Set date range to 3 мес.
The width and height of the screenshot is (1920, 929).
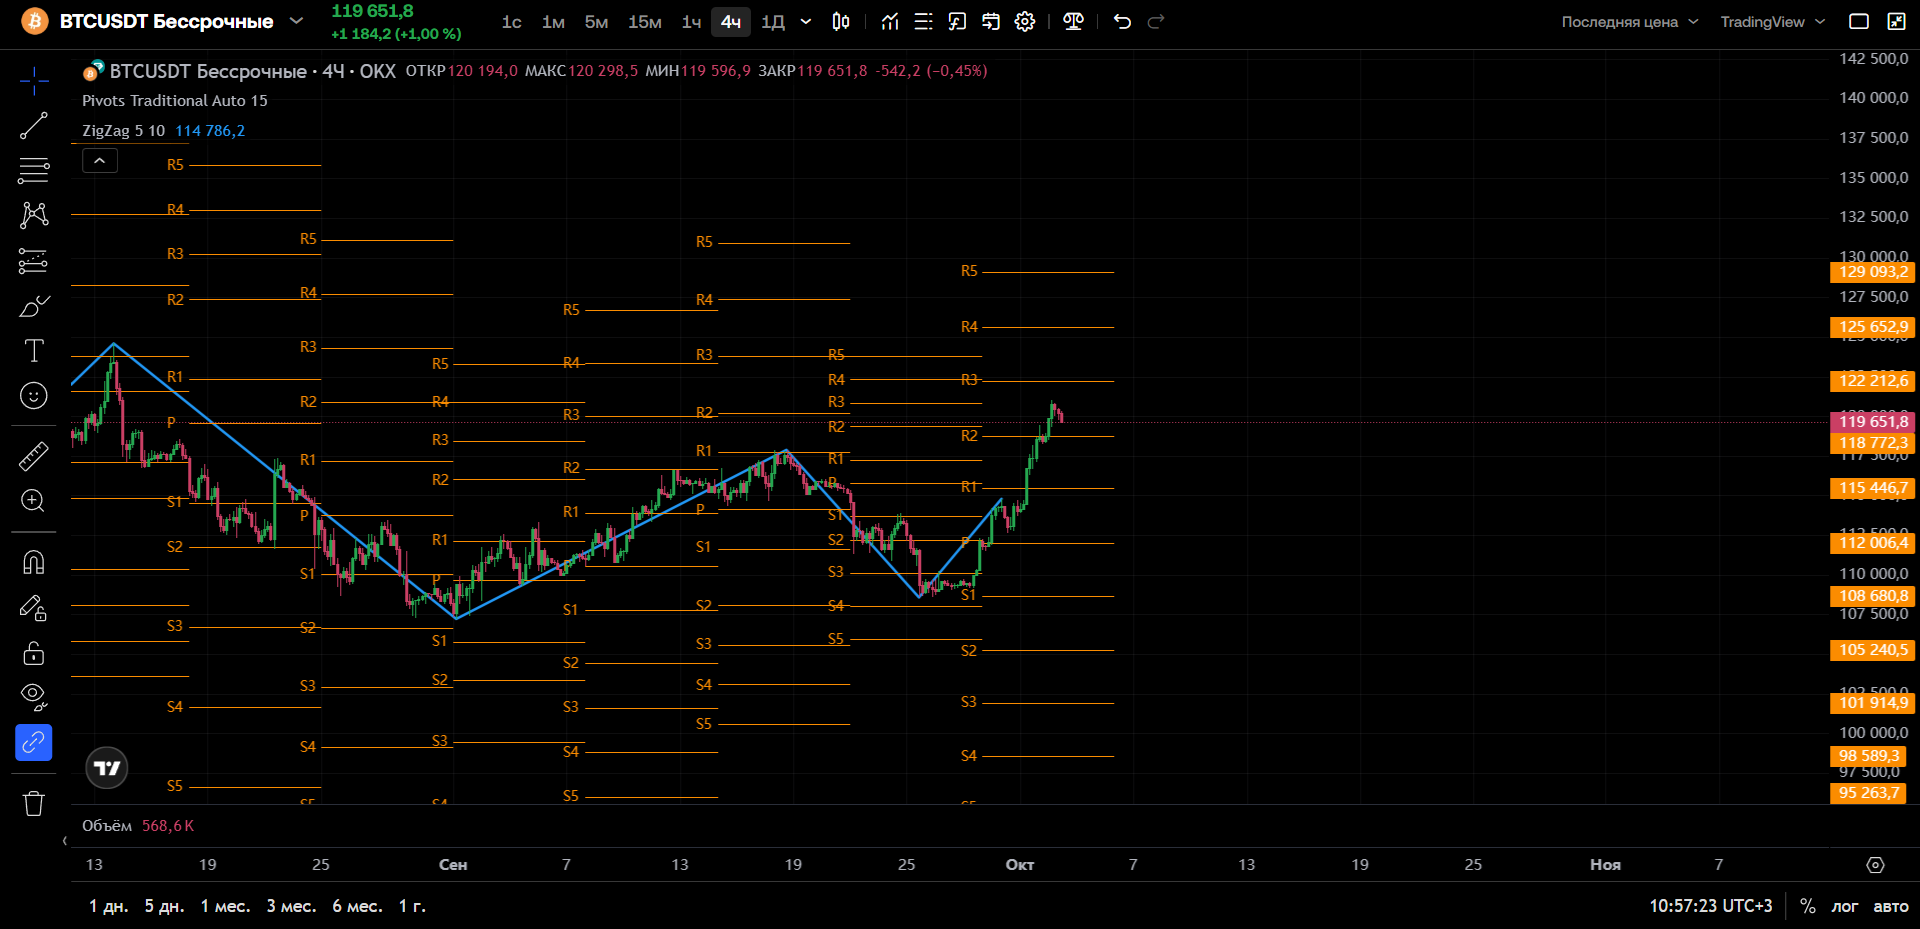(x=291, y=906)
